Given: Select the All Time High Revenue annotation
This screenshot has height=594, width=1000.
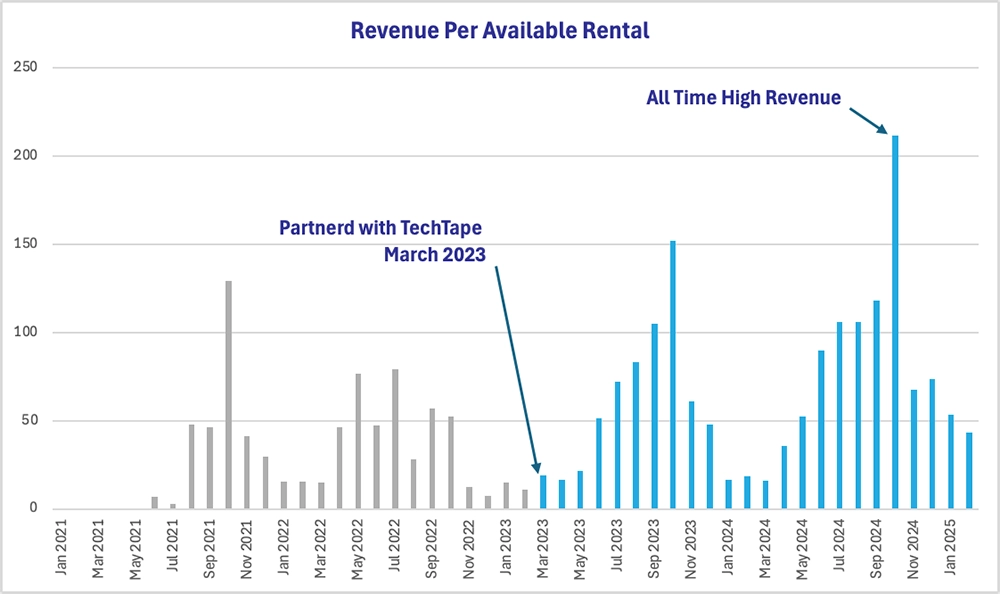Looking at the screenshot, I should coord(744,97).
